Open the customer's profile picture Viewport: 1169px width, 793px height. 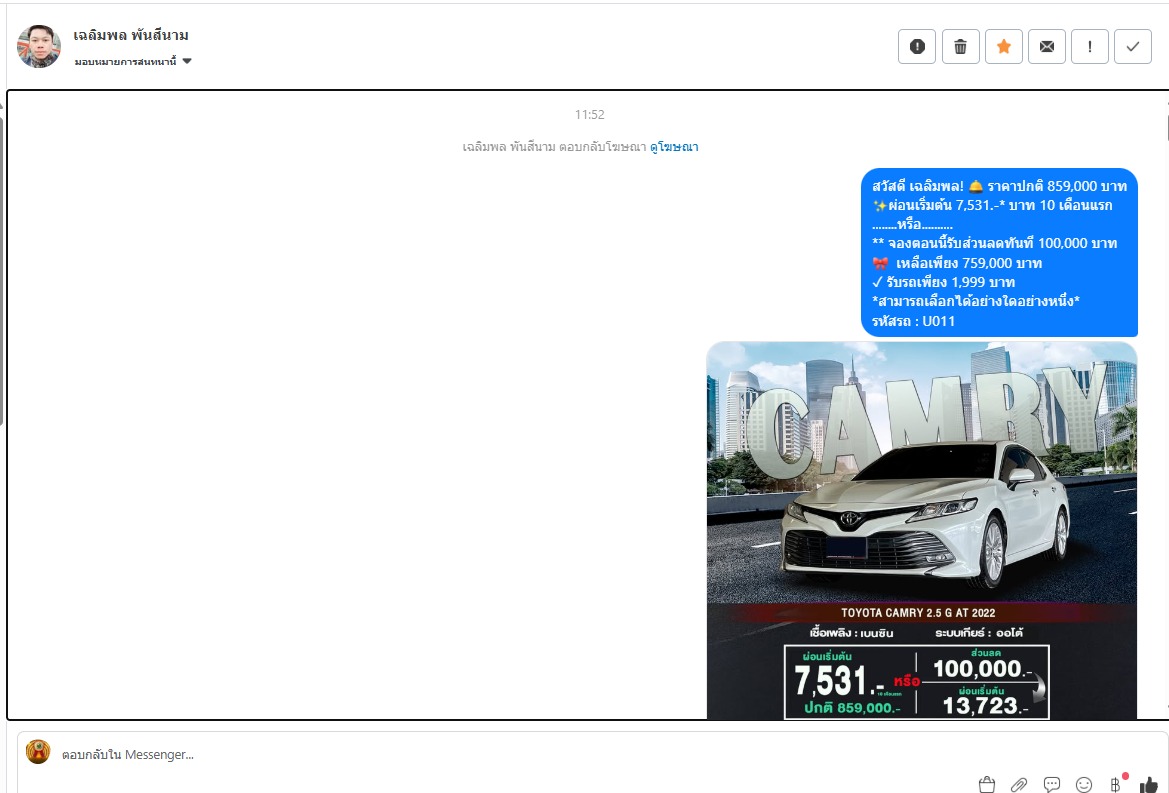coord(39,46)
